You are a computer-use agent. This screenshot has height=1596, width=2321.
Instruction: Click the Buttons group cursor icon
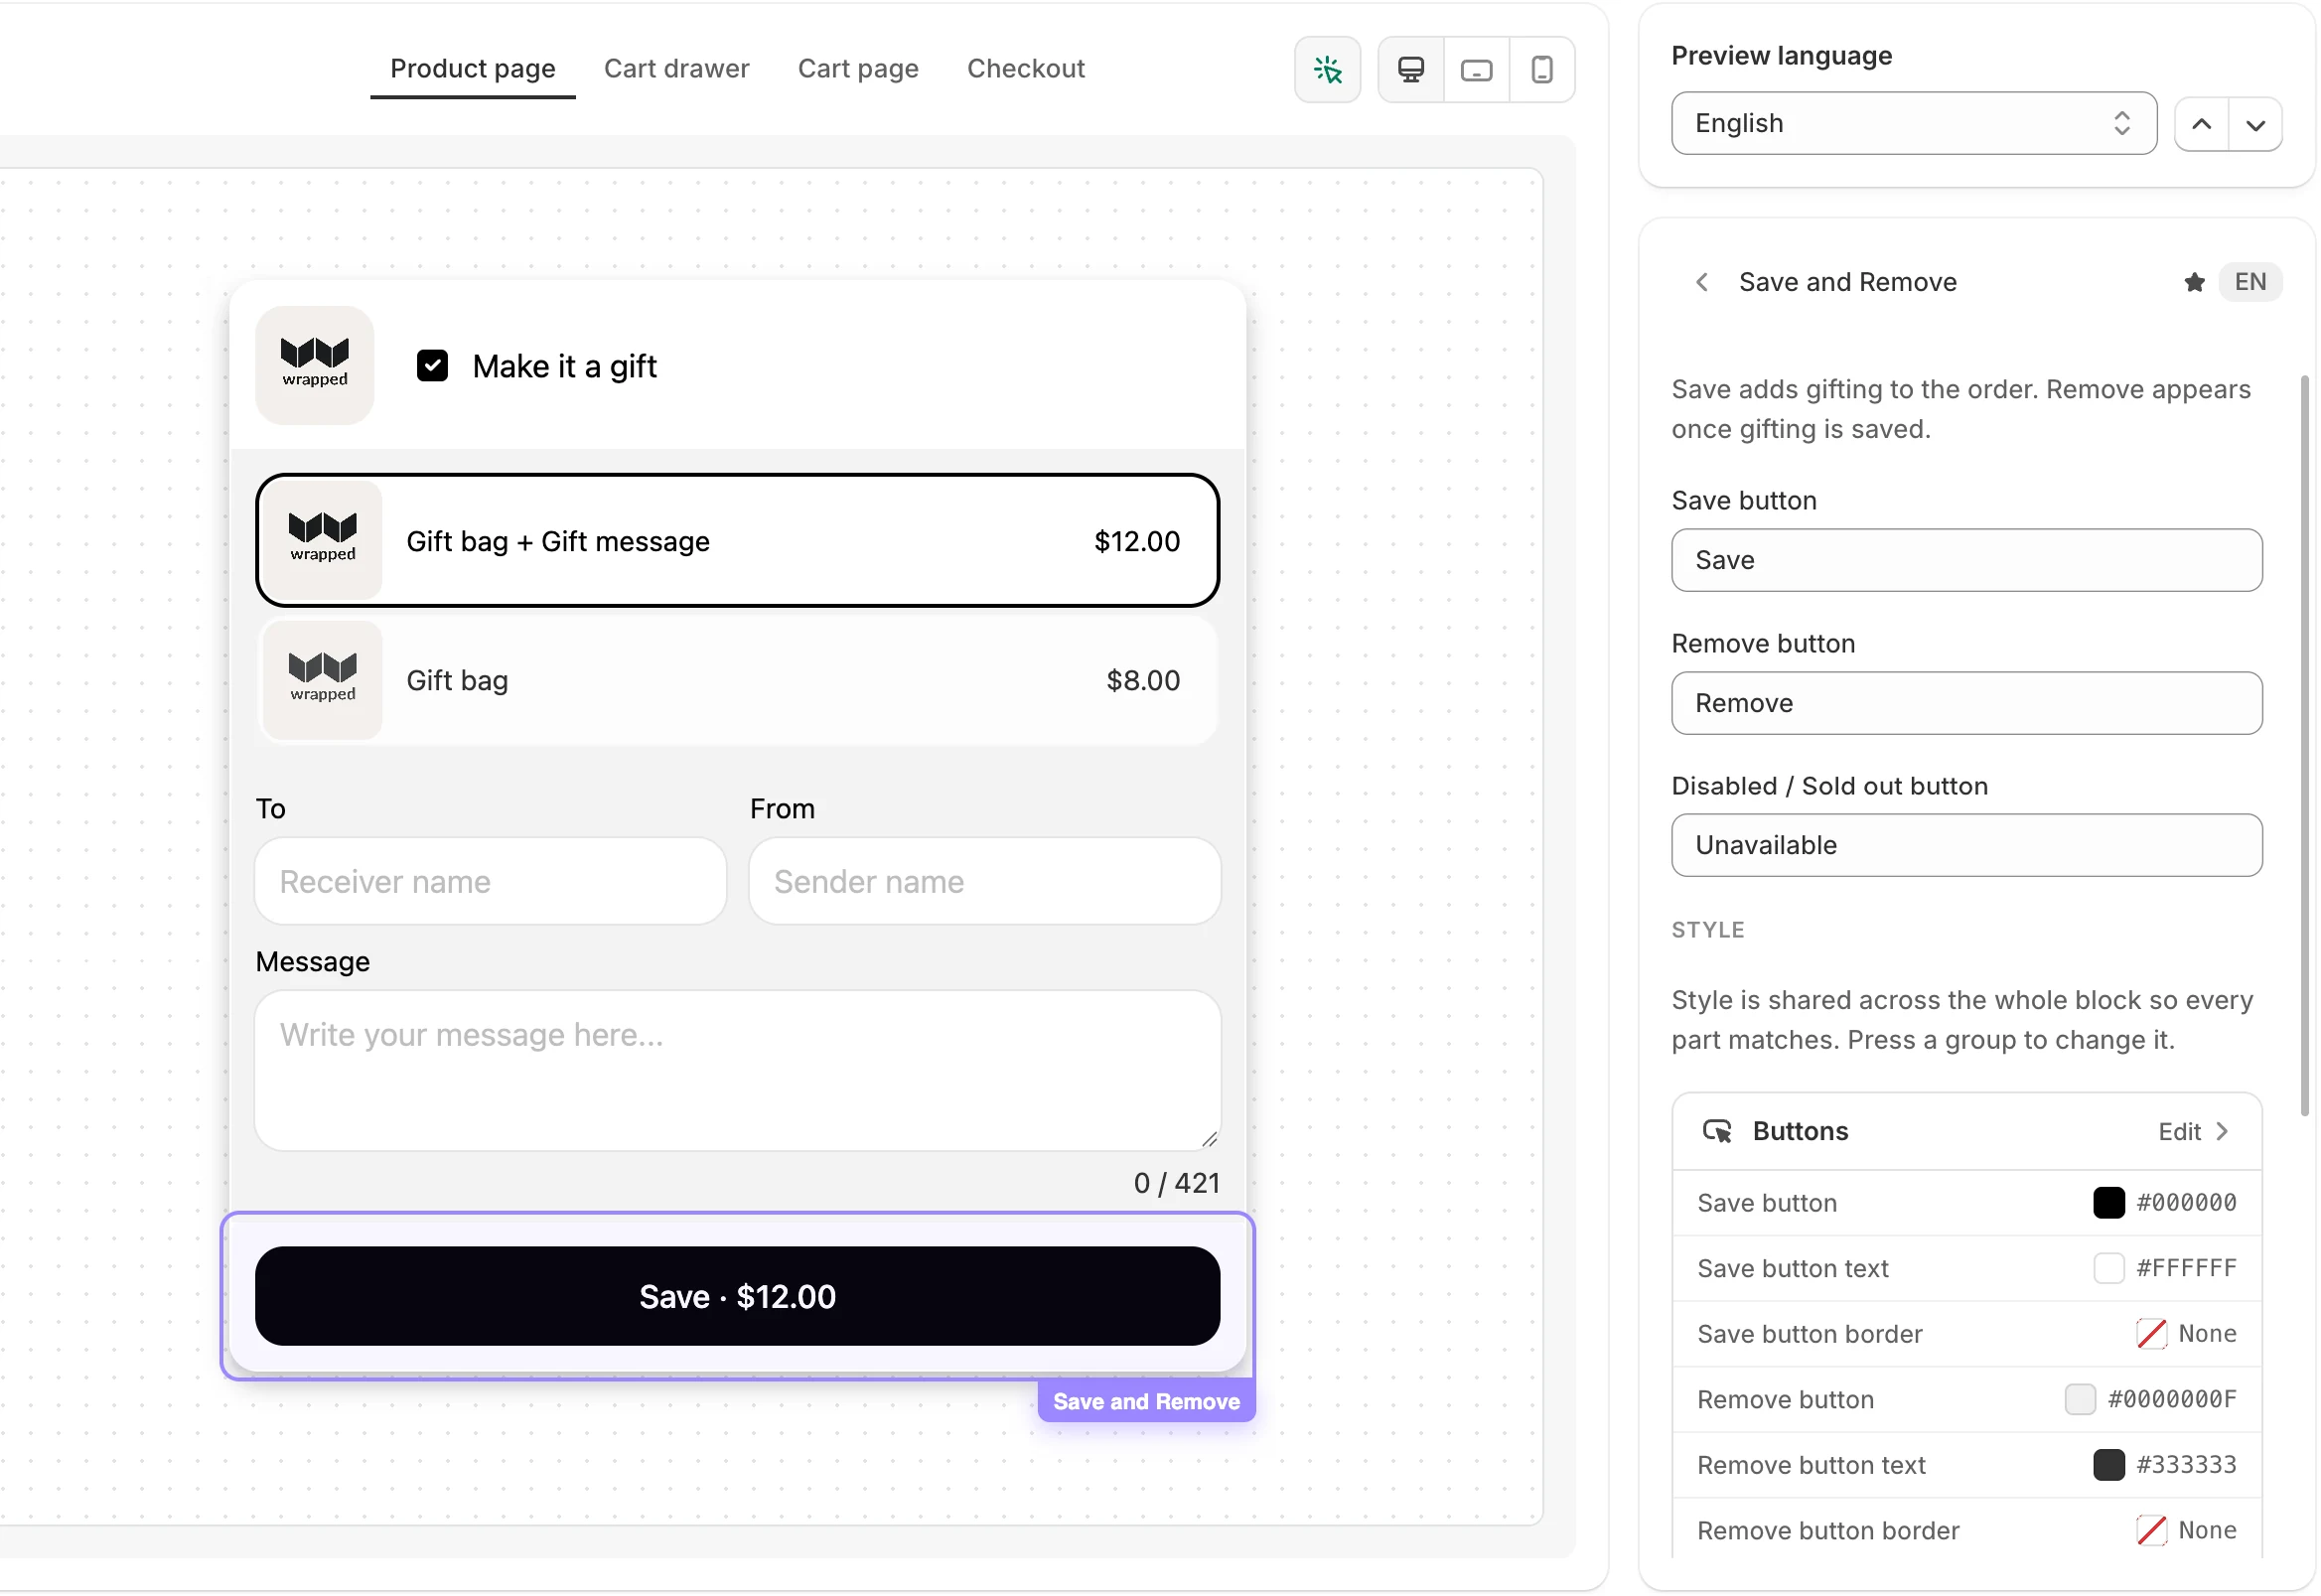click(1719, 1133)
